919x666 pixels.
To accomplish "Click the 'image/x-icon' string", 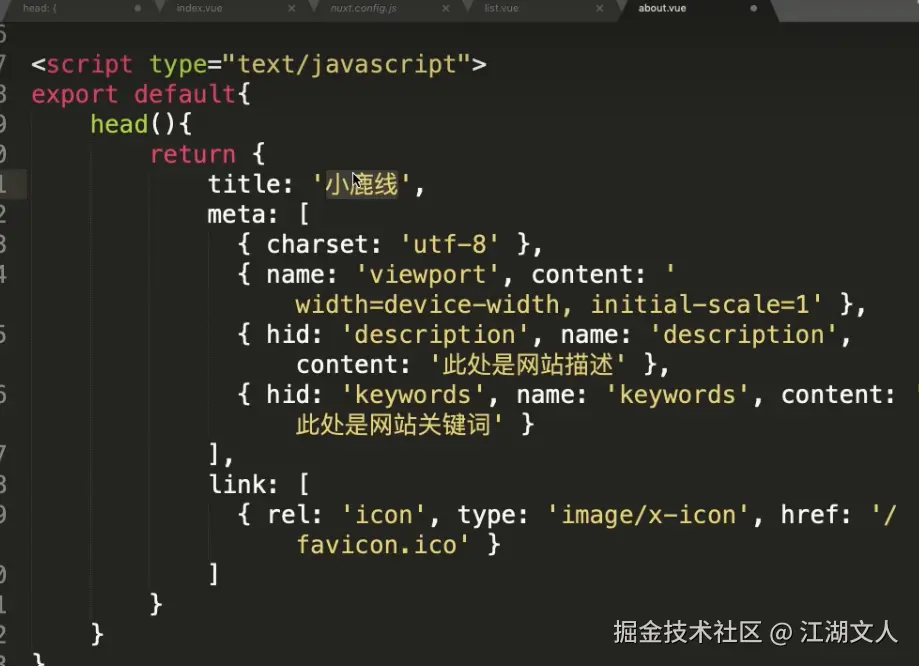I will coord(648,515).
